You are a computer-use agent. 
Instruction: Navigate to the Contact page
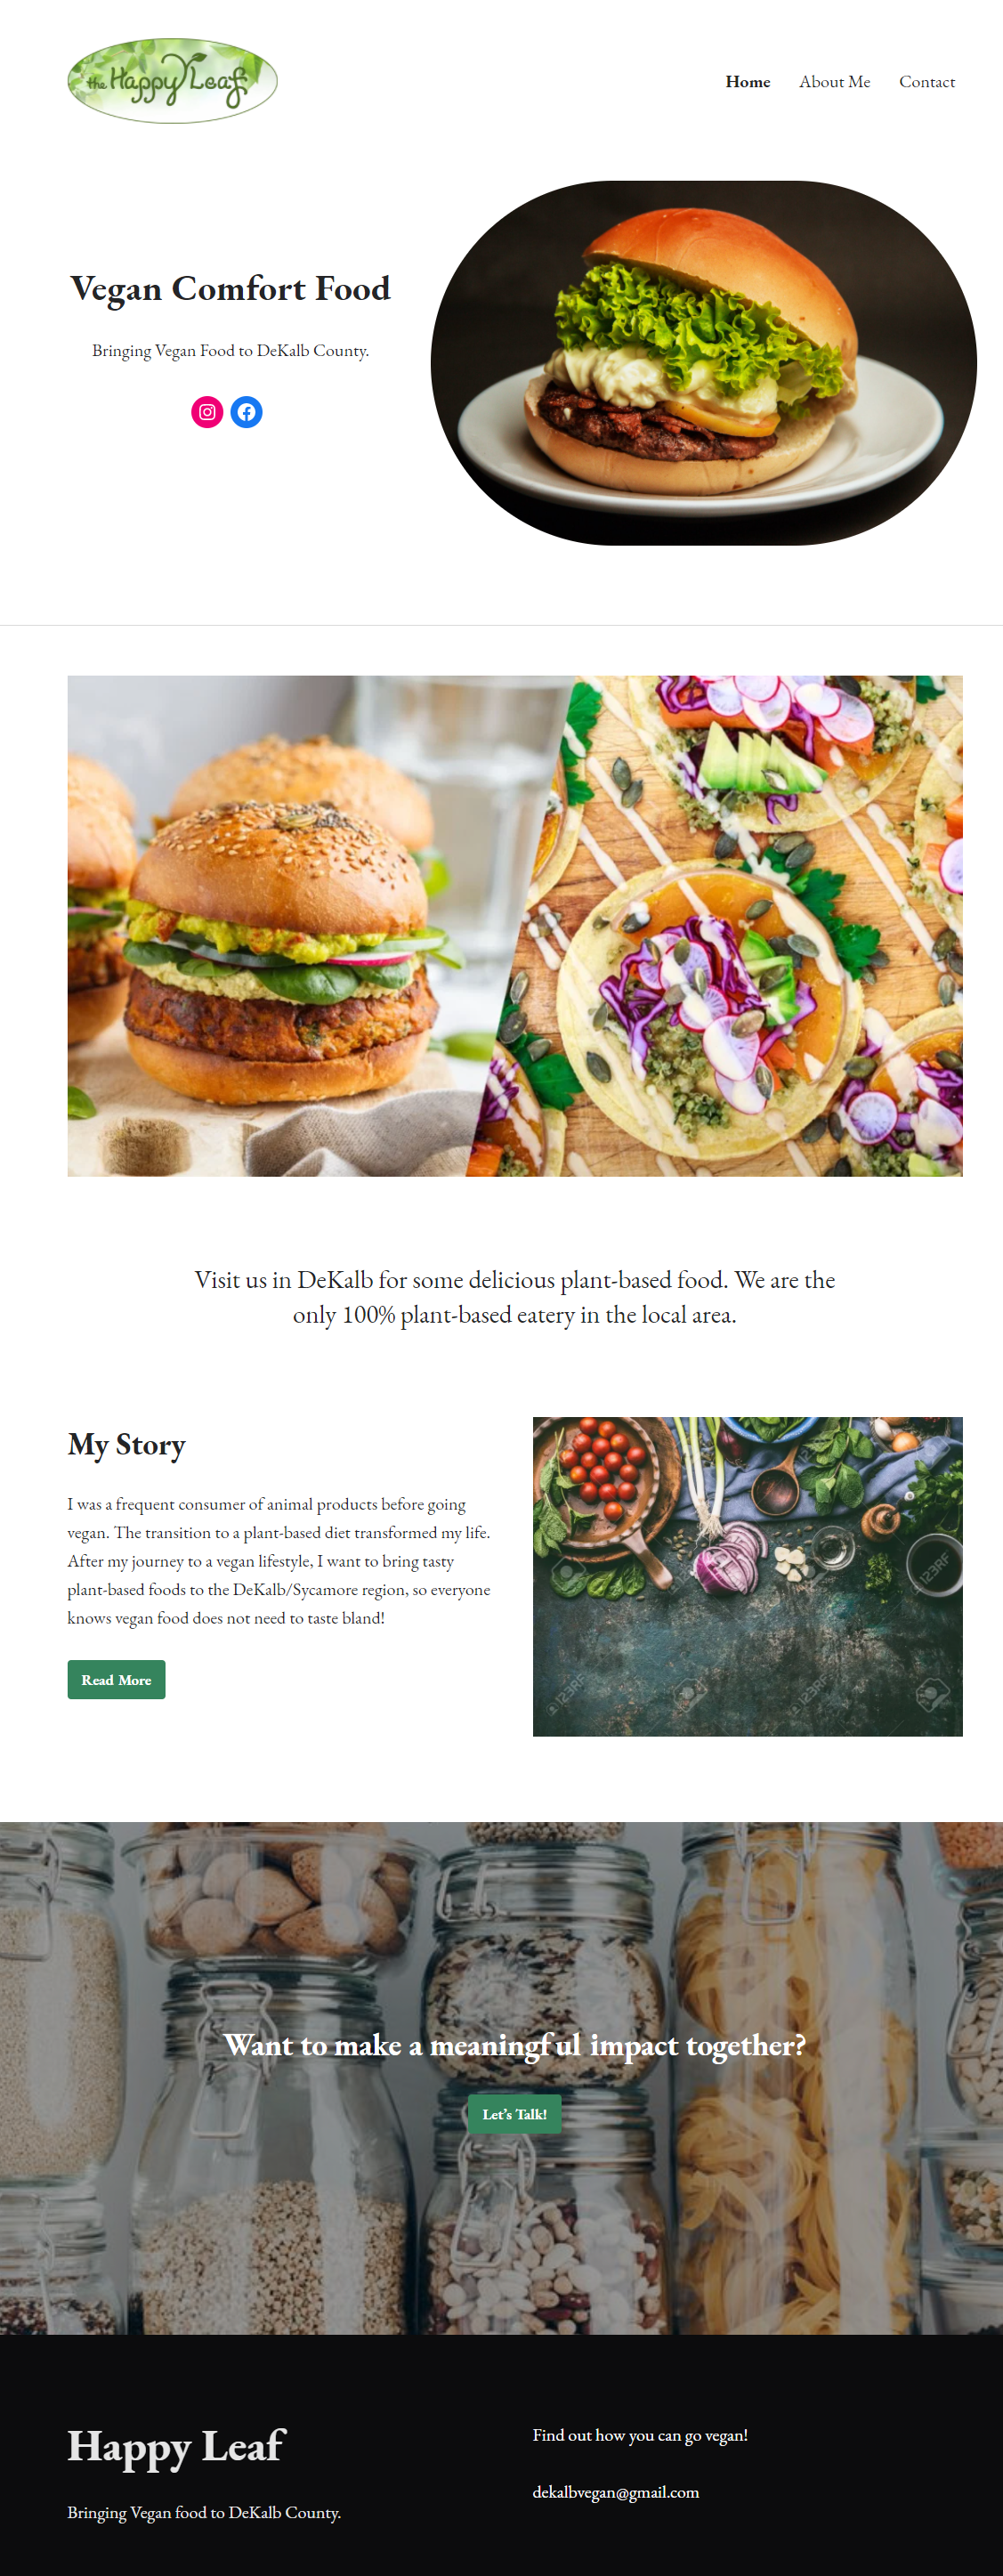[x=927, y=82]
